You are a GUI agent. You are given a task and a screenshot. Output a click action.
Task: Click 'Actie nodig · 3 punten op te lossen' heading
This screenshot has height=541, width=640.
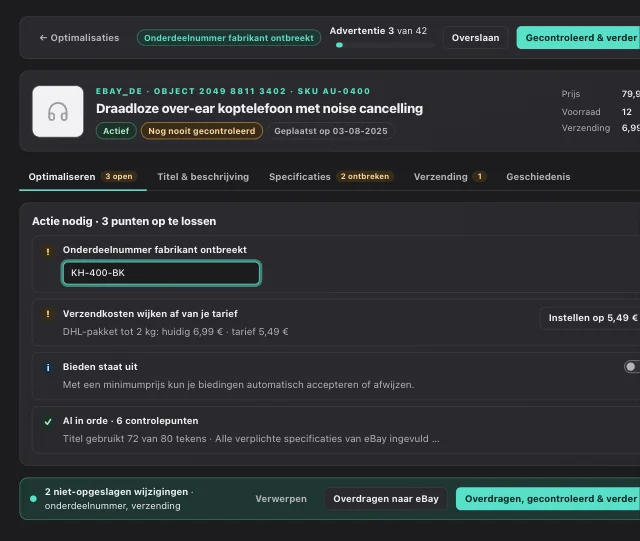point(124,221)
